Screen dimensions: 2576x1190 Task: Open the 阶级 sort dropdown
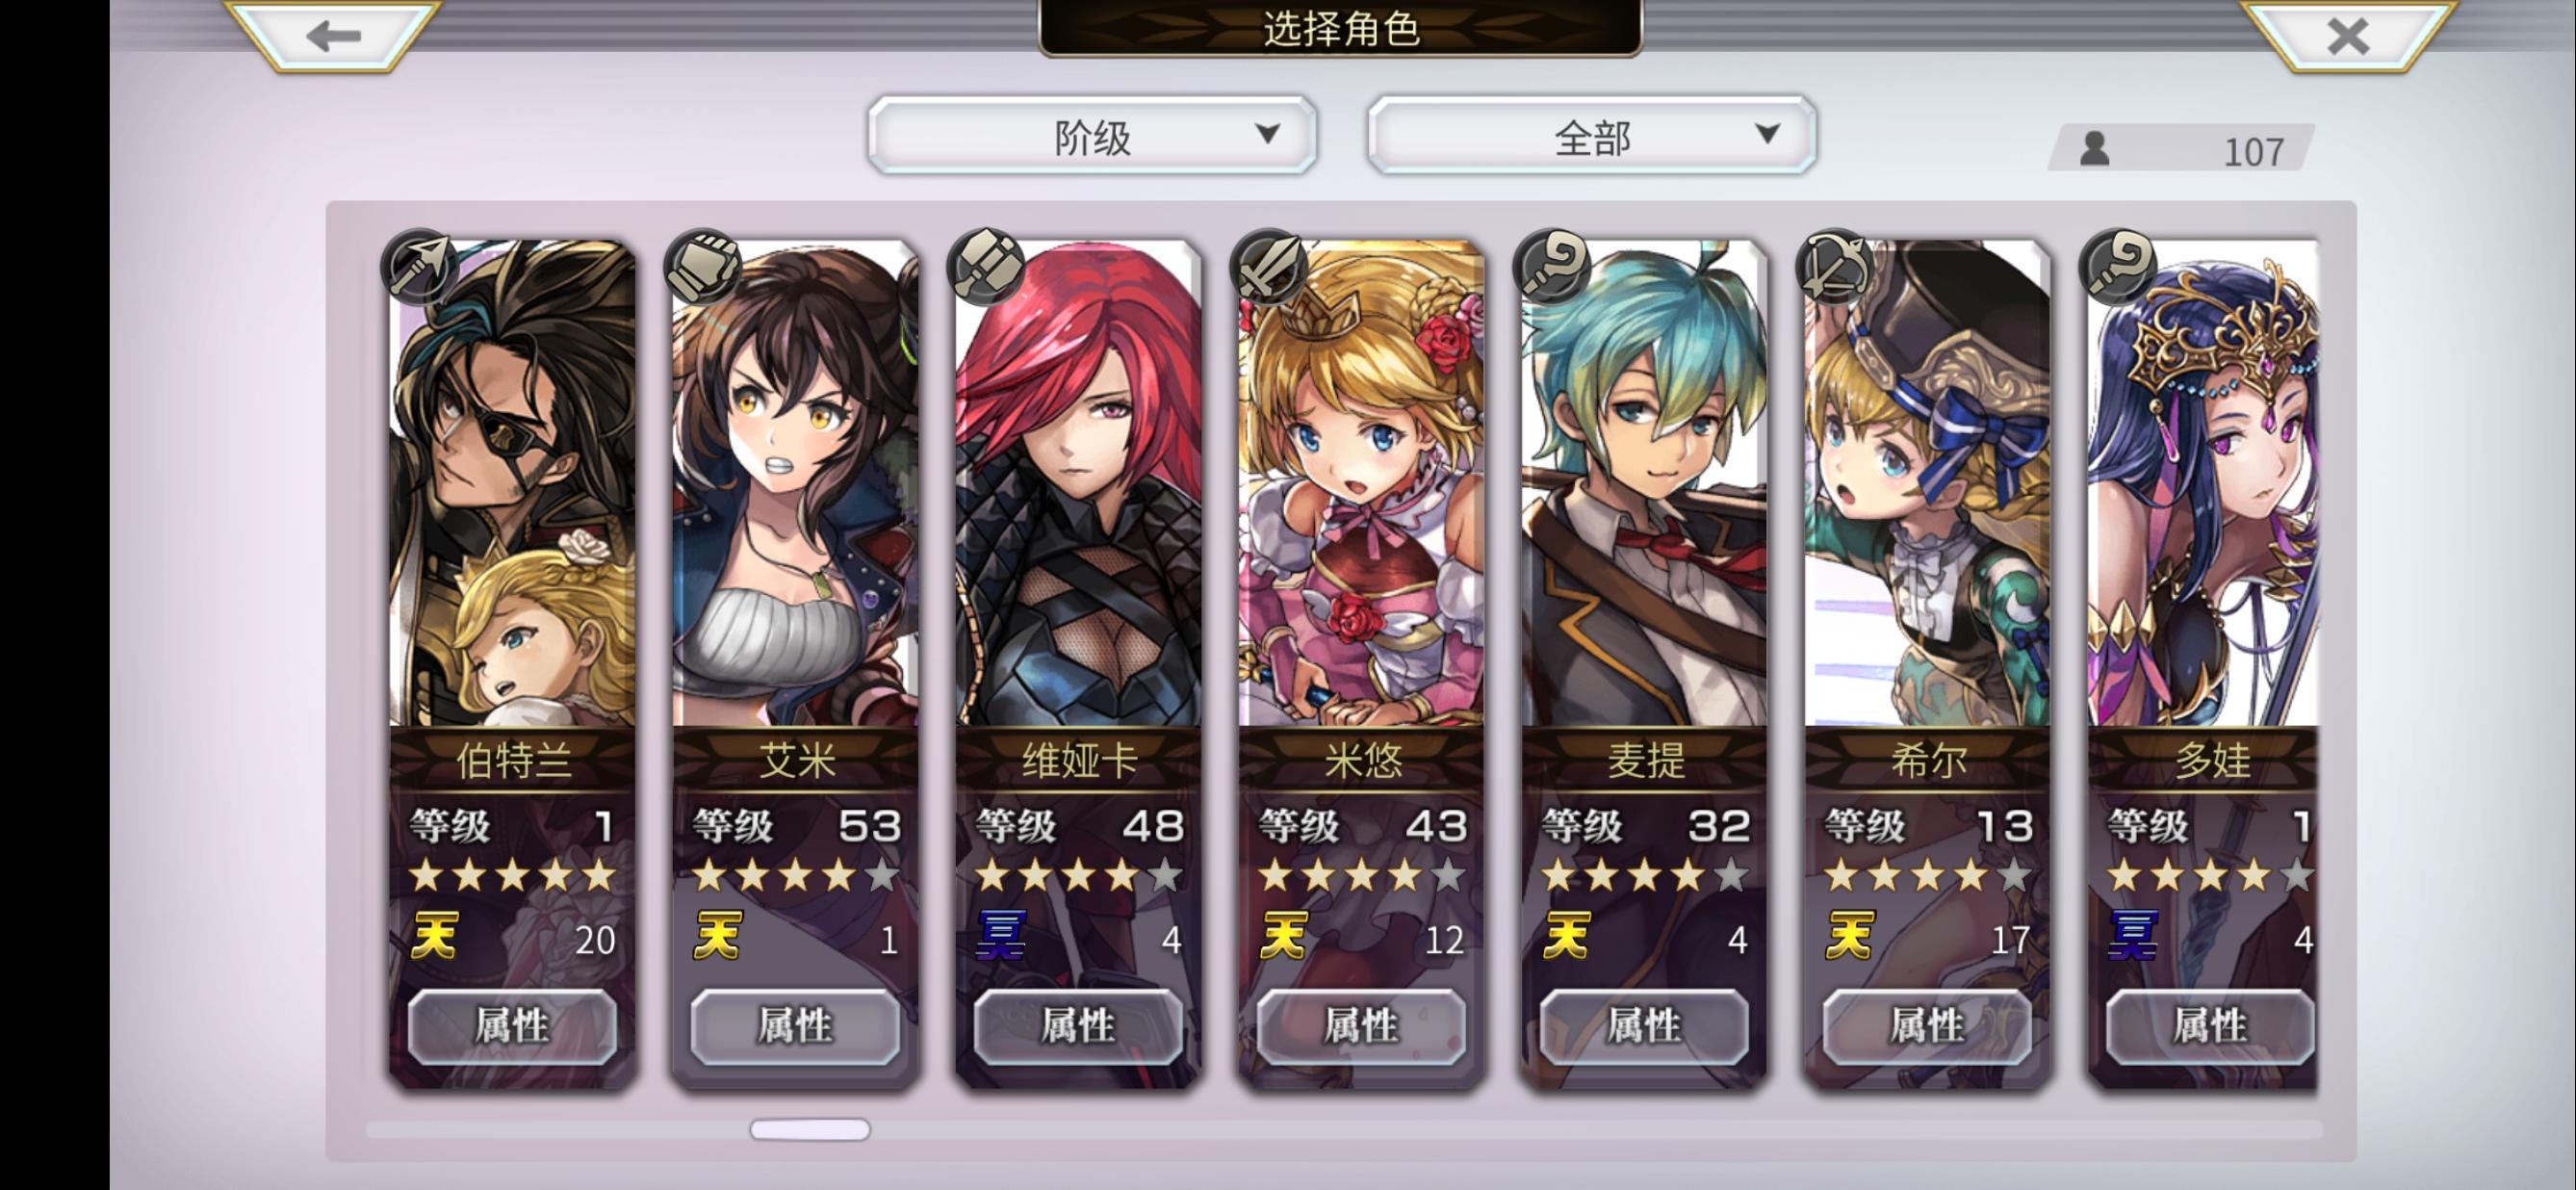click(x=1092, y=136)
